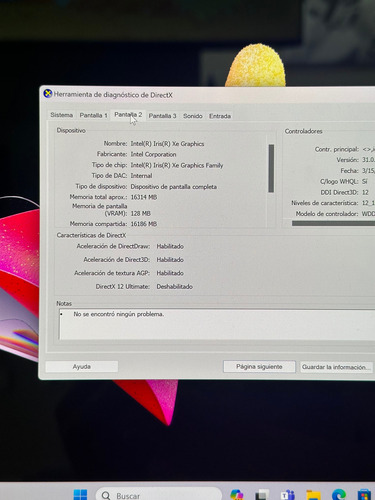
Task: Open the Windows Start menu
Action: tap(80, 495)
